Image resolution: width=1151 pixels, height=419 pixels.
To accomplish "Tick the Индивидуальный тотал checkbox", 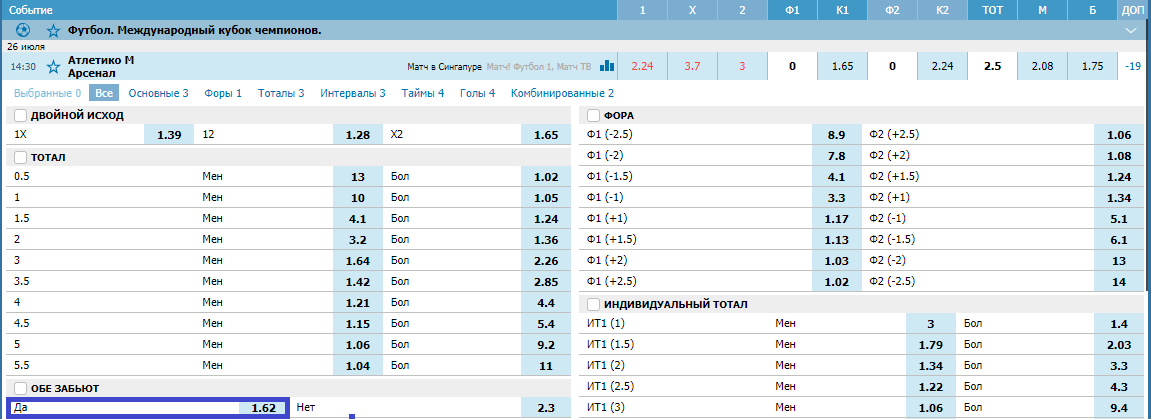I will (594, 305).
